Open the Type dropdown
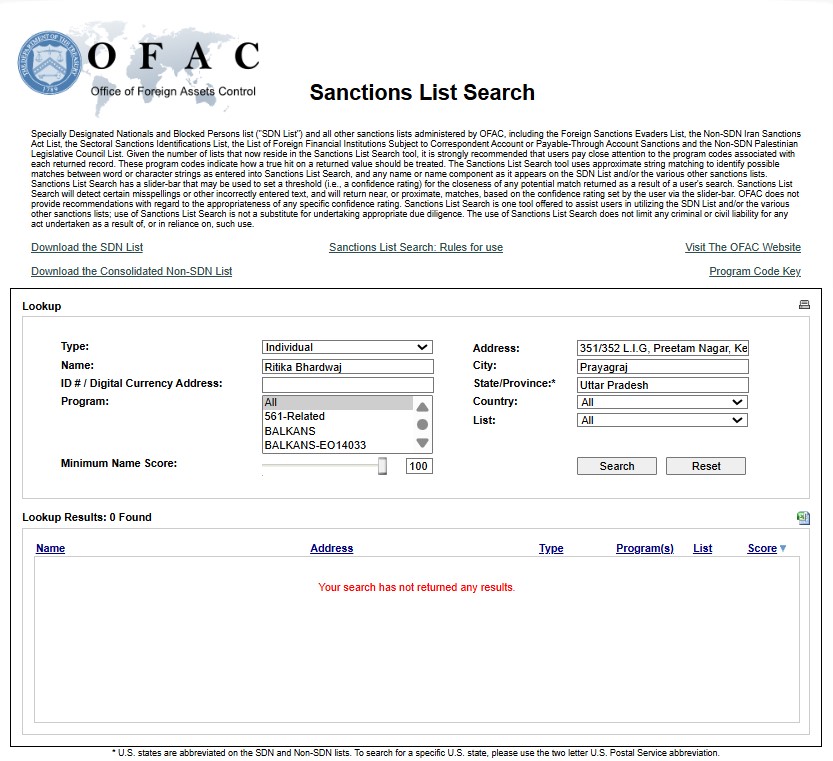Screen dimensions: 833x761 coord(347,347)
